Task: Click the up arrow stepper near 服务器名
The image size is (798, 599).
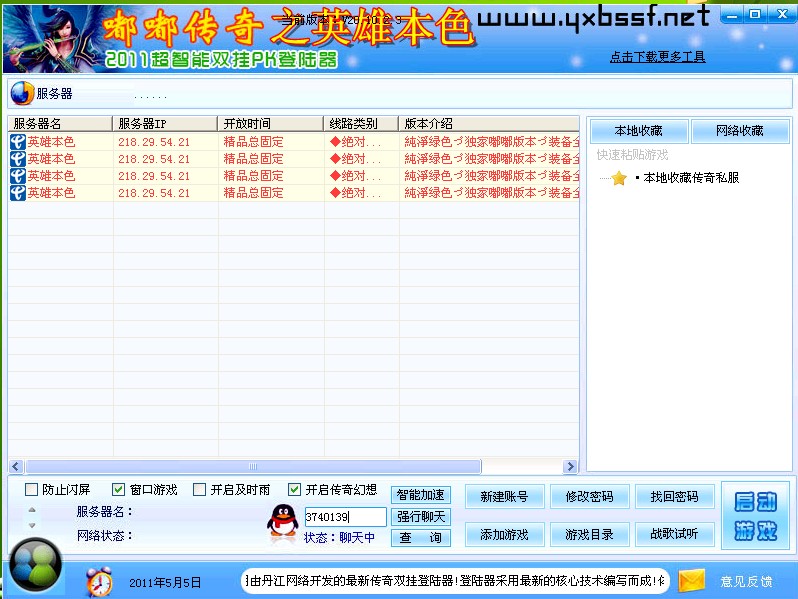Action: coord(32,510)
